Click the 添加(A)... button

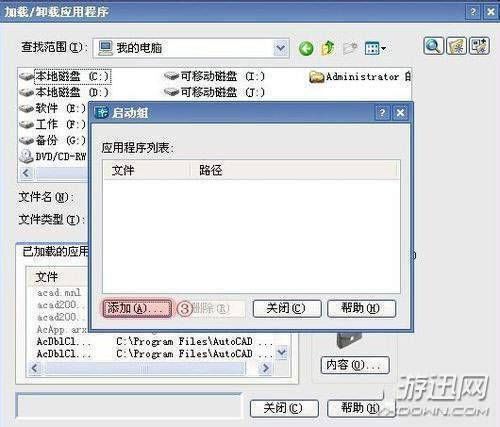tap(137, 308)
